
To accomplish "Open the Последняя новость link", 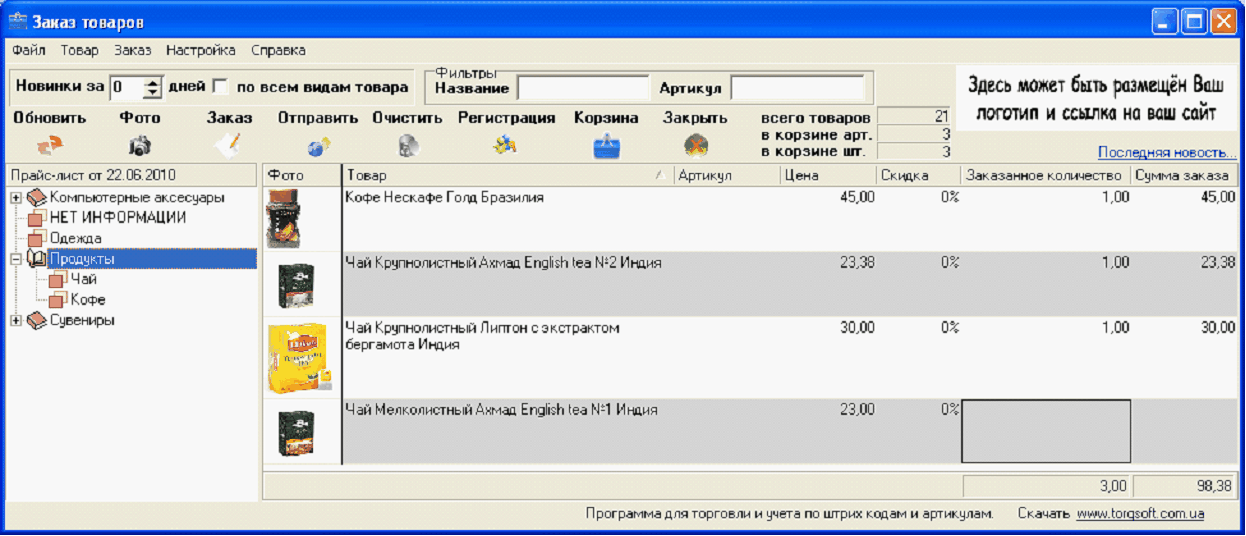I will 1167,153.
